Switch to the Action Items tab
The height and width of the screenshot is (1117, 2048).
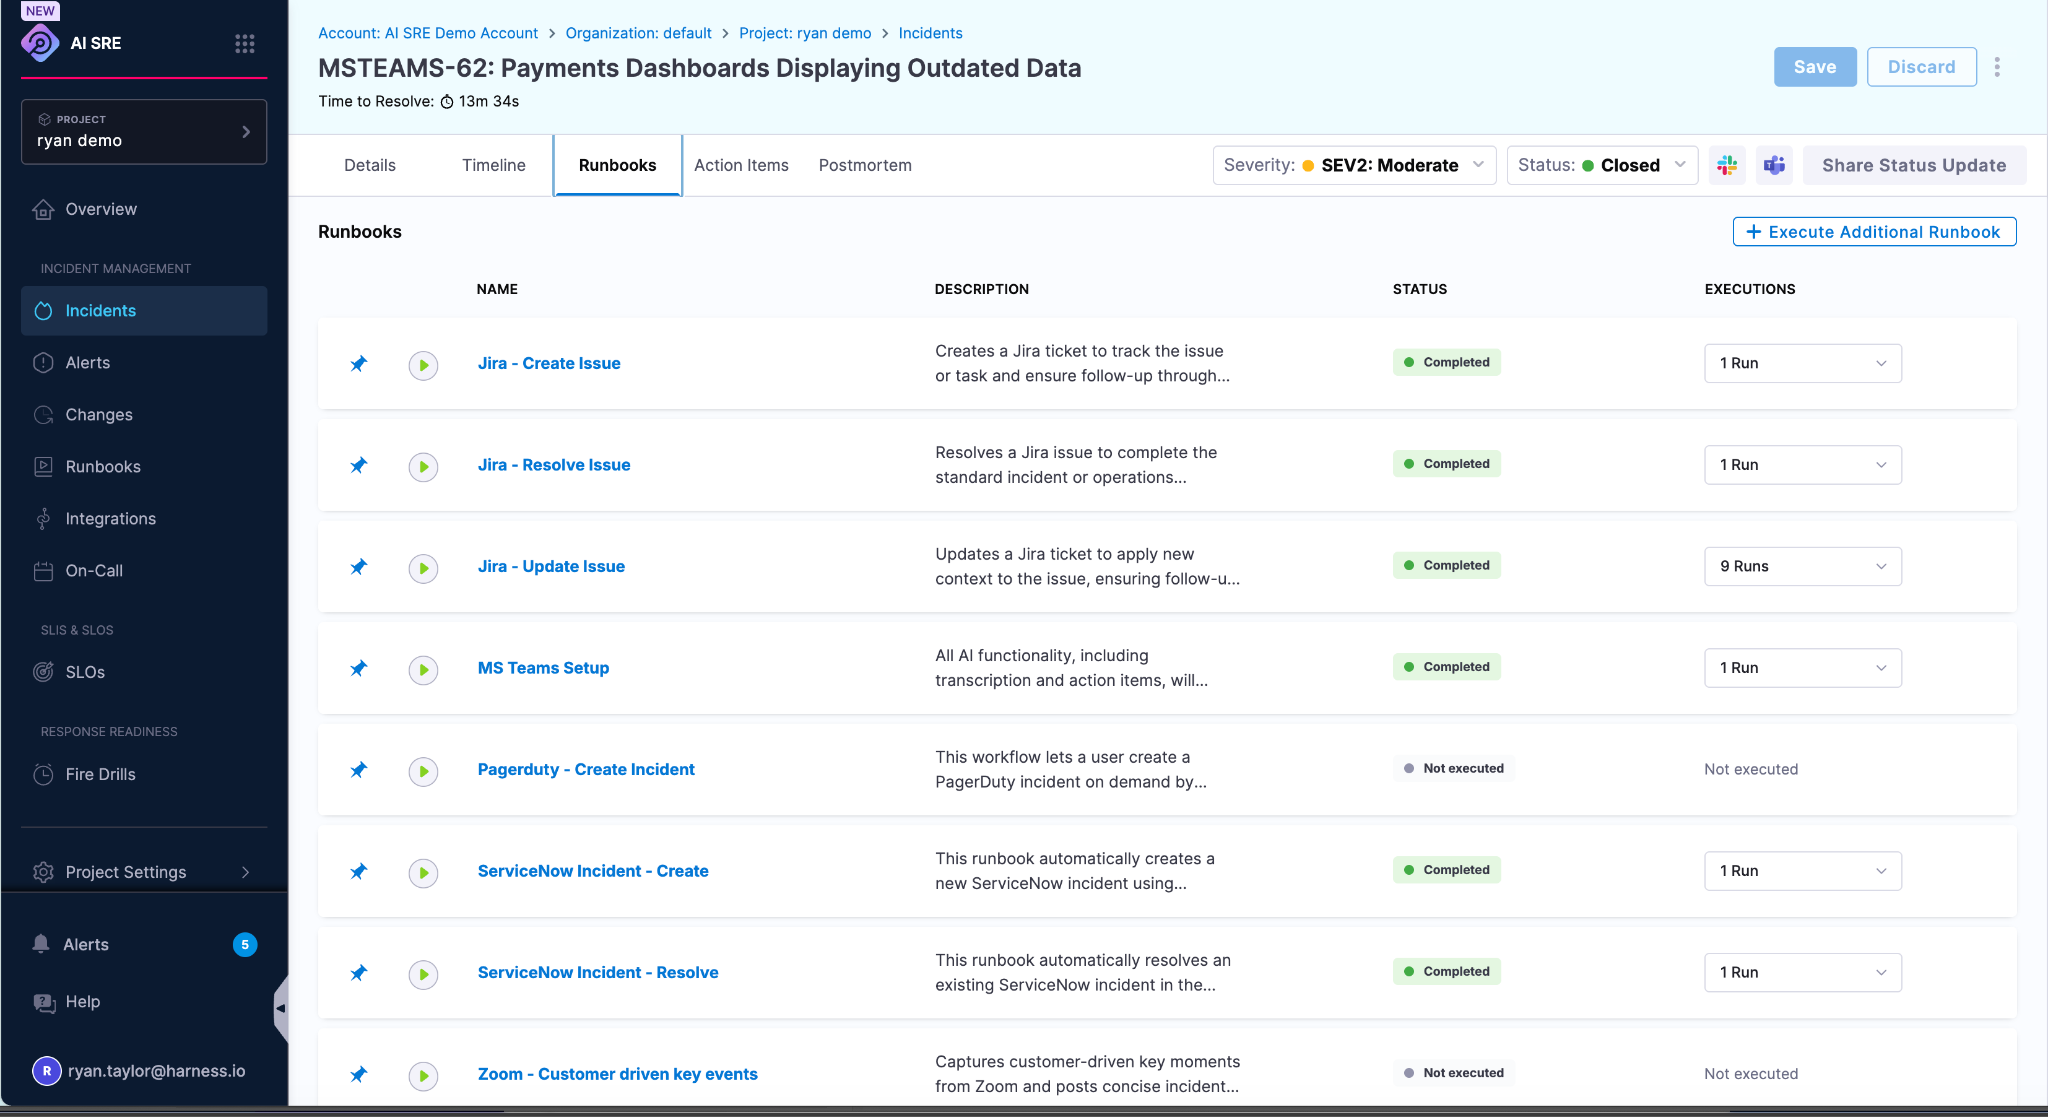click(x=741, y=165)
